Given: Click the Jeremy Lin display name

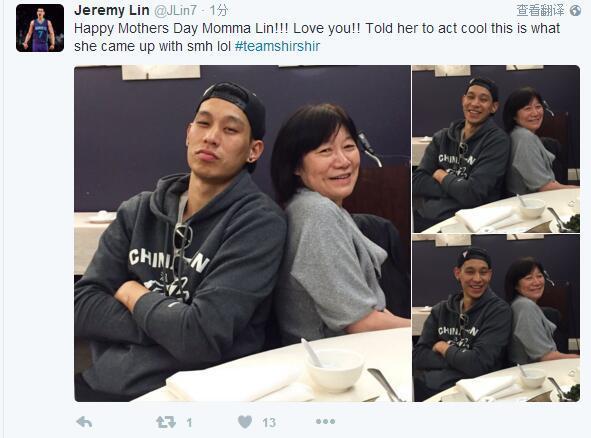Looking at the screenshot, I should pos(112,10).
